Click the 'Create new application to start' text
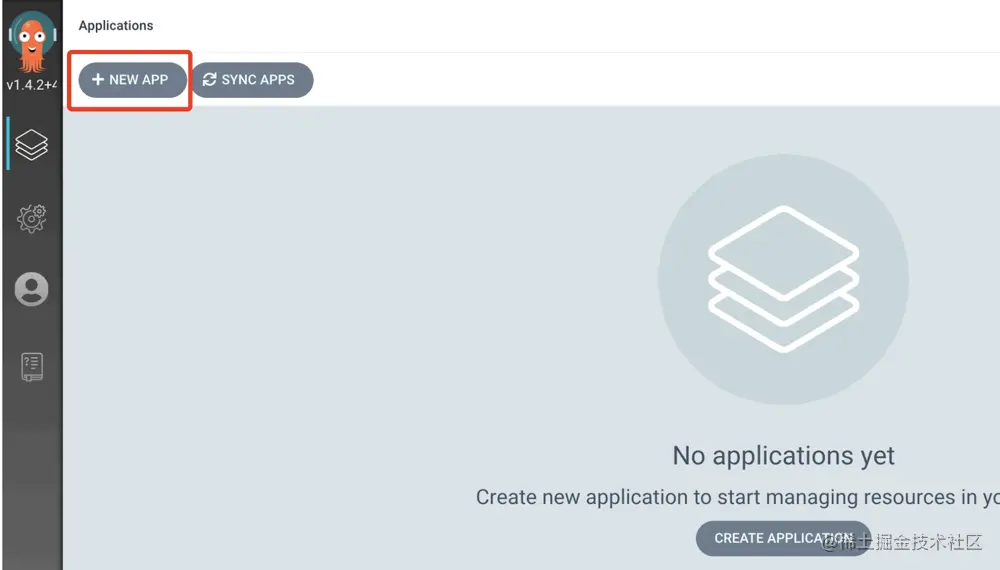1000x570 pixels. click(737, 497)
